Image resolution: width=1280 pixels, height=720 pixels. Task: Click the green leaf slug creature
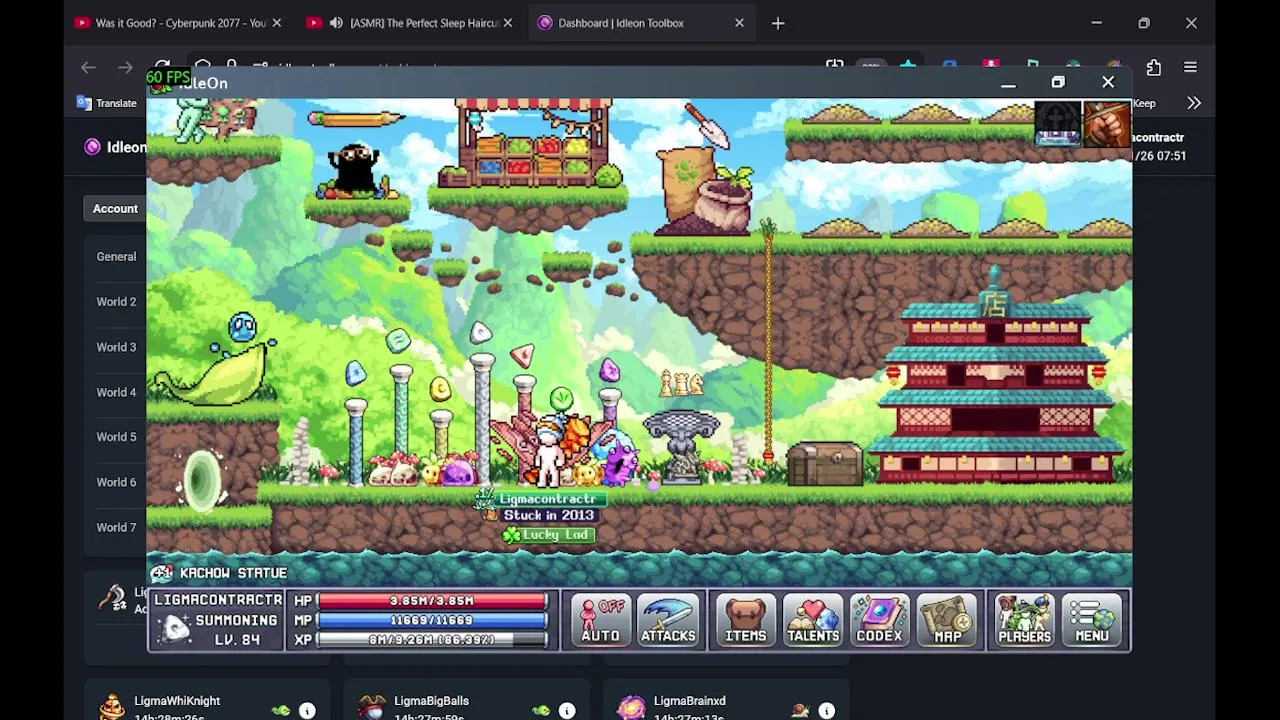(212, 376)
